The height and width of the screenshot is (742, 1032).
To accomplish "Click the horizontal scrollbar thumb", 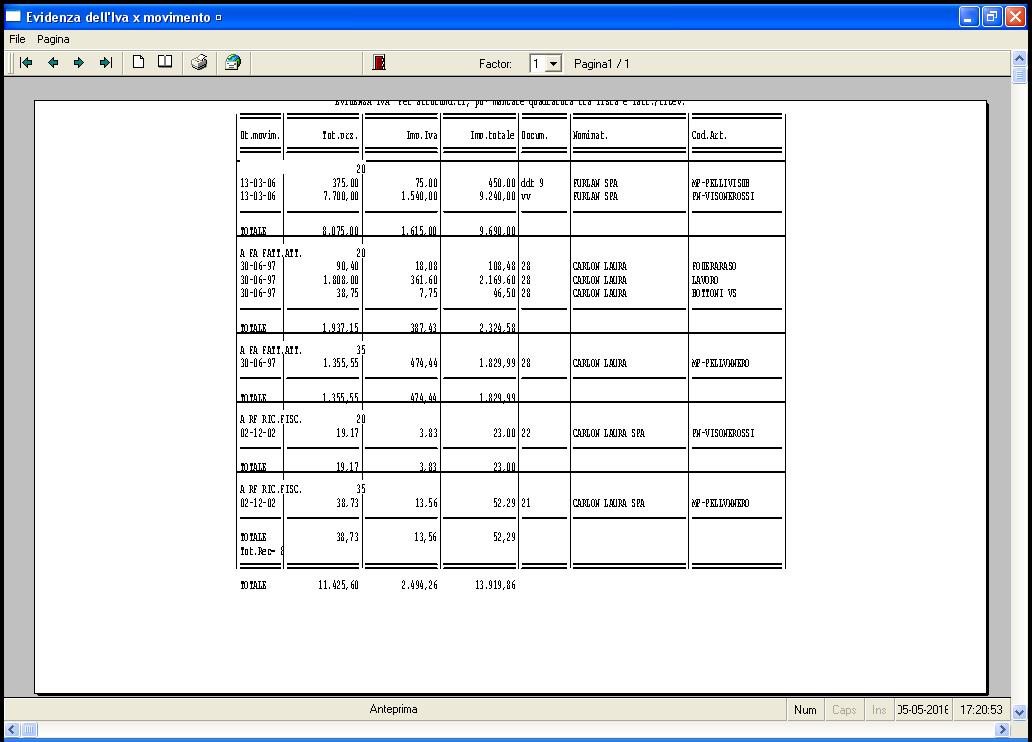I will coord(30,729).
